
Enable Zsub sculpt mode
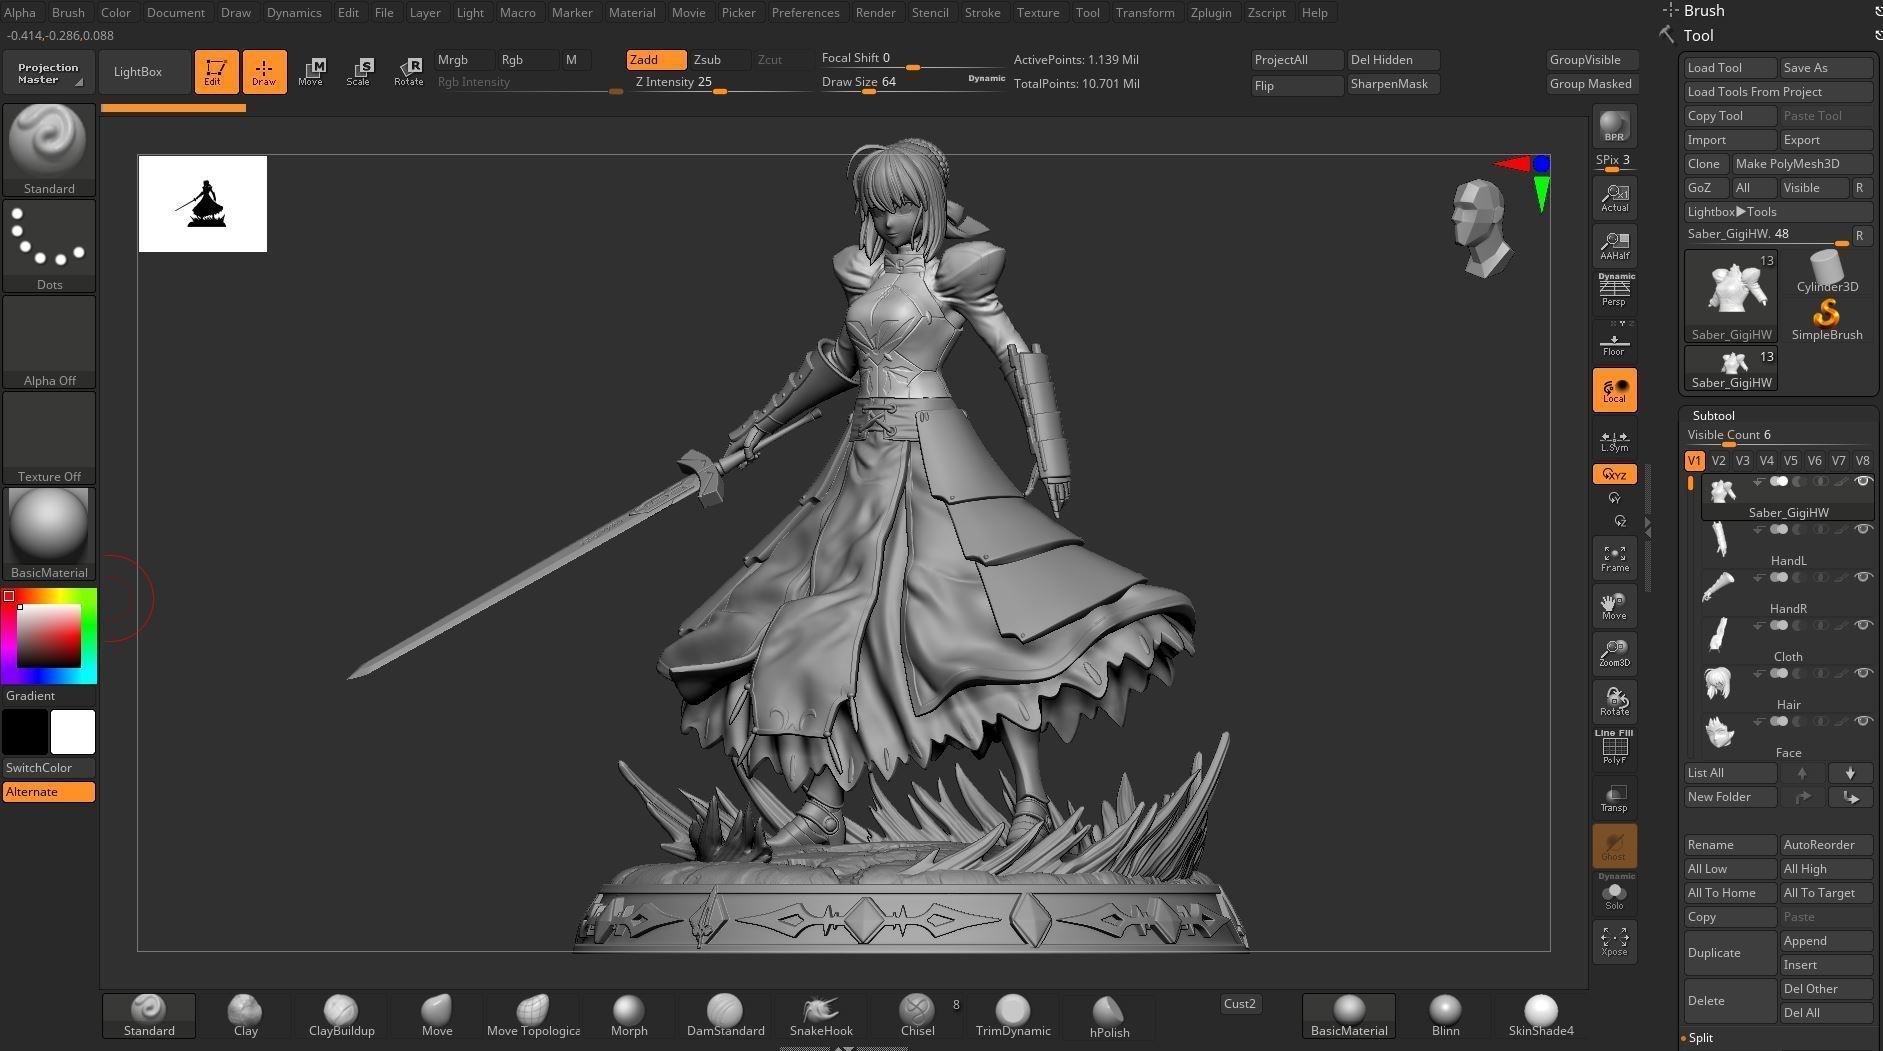719,60
